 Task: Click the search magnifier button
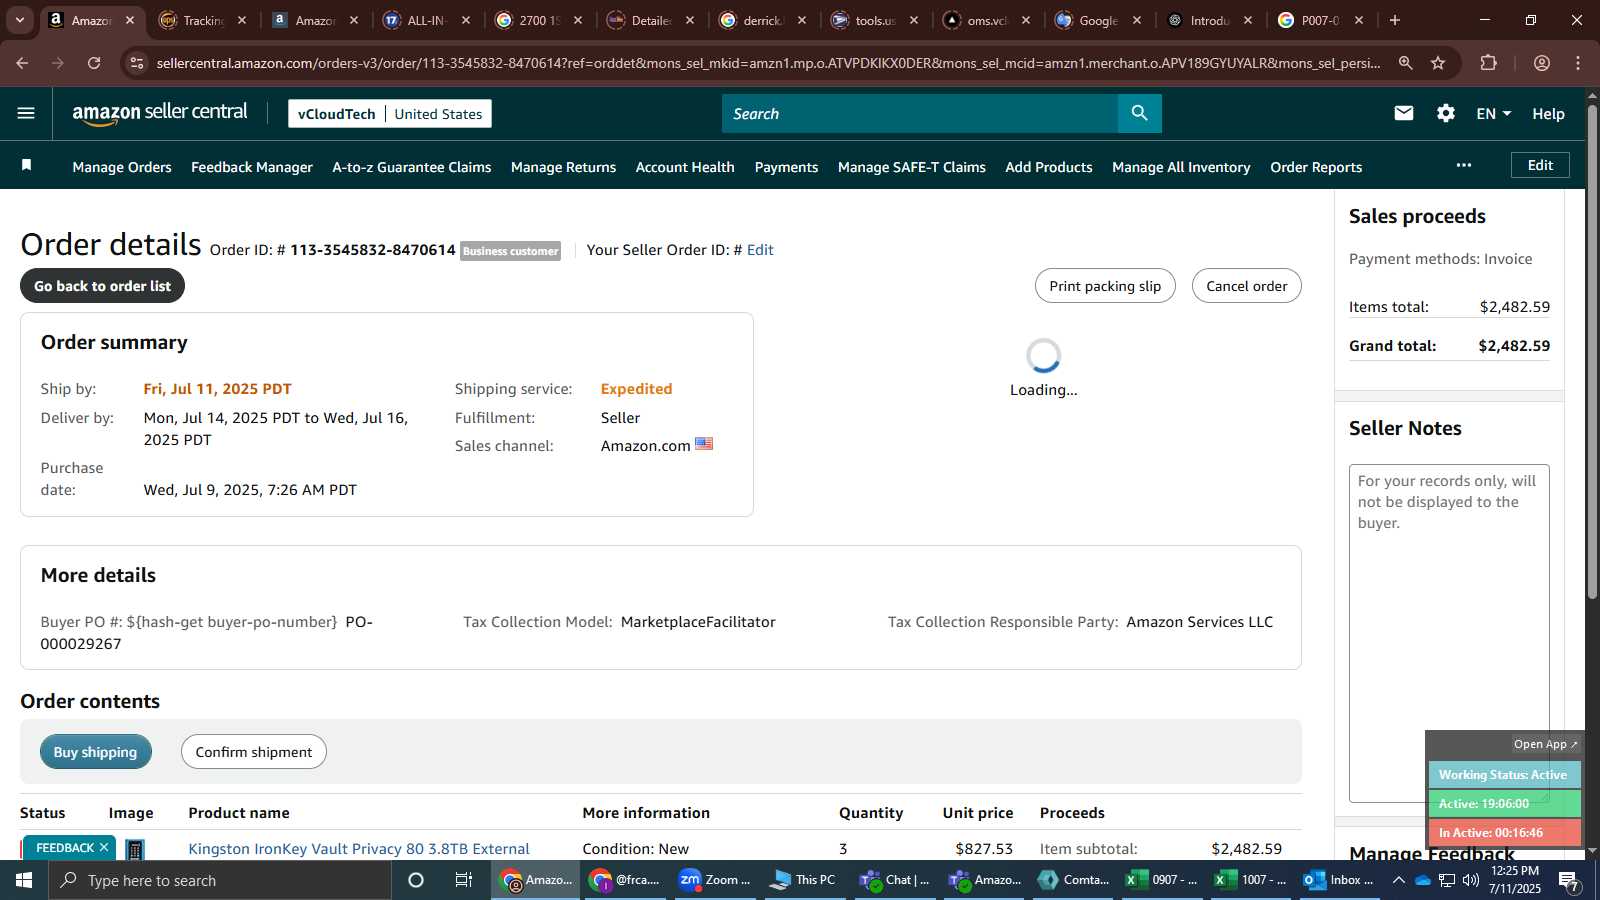click(x=1139, y=113)
